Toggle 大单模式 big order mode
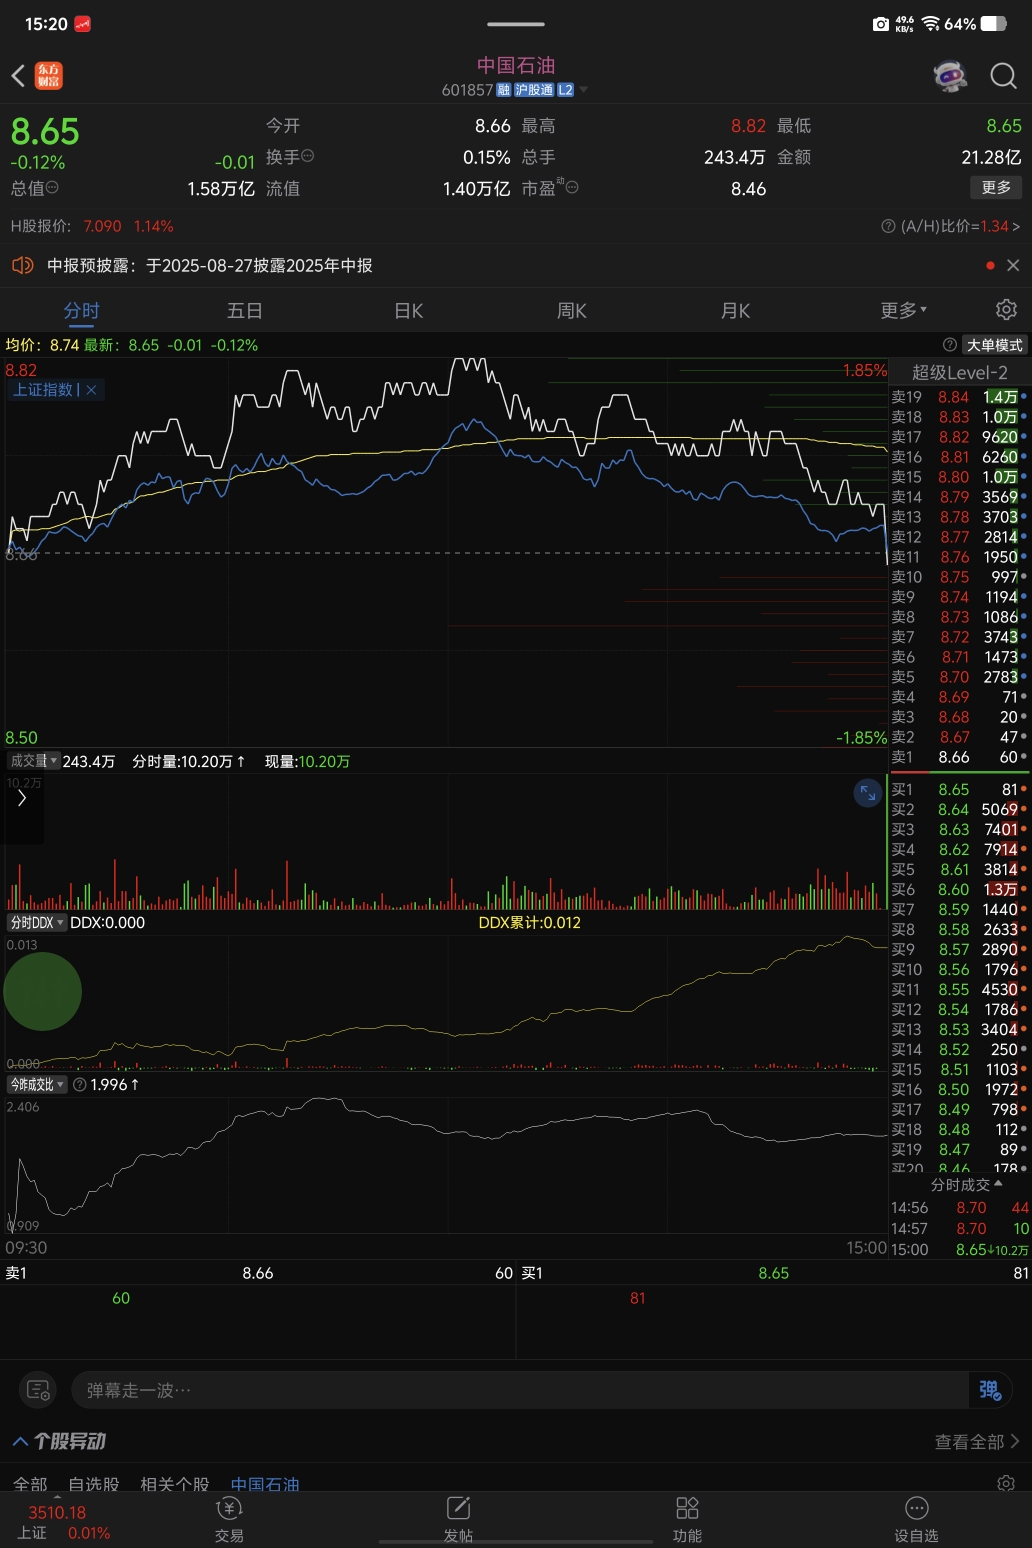This screenshot has width=1032, height=1548. pyautogui.click(x=995, y=345)
